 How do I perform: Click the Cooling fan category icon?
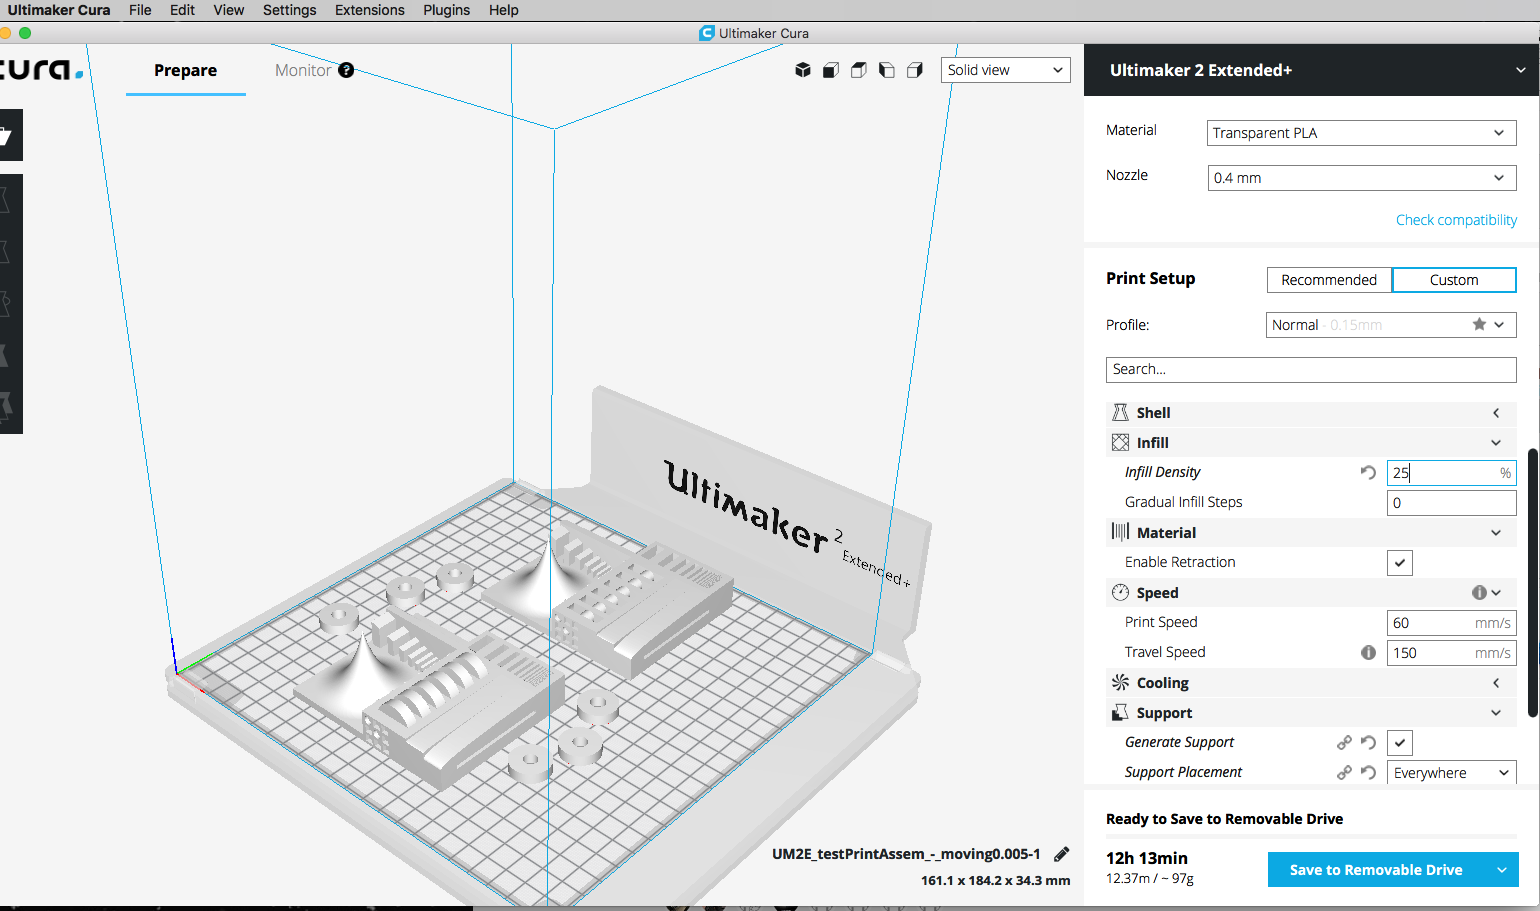pyautogui.click(x=1120, y=683)
